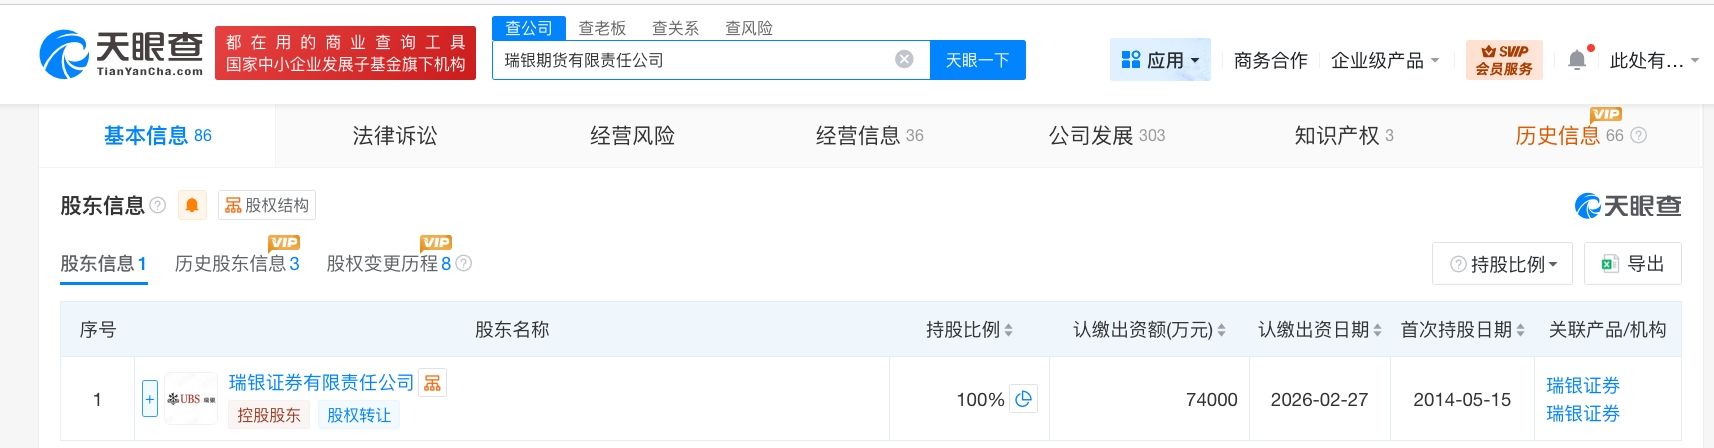Click the company search input field
Screen dimensions: 1714x448
click(690, 60)
